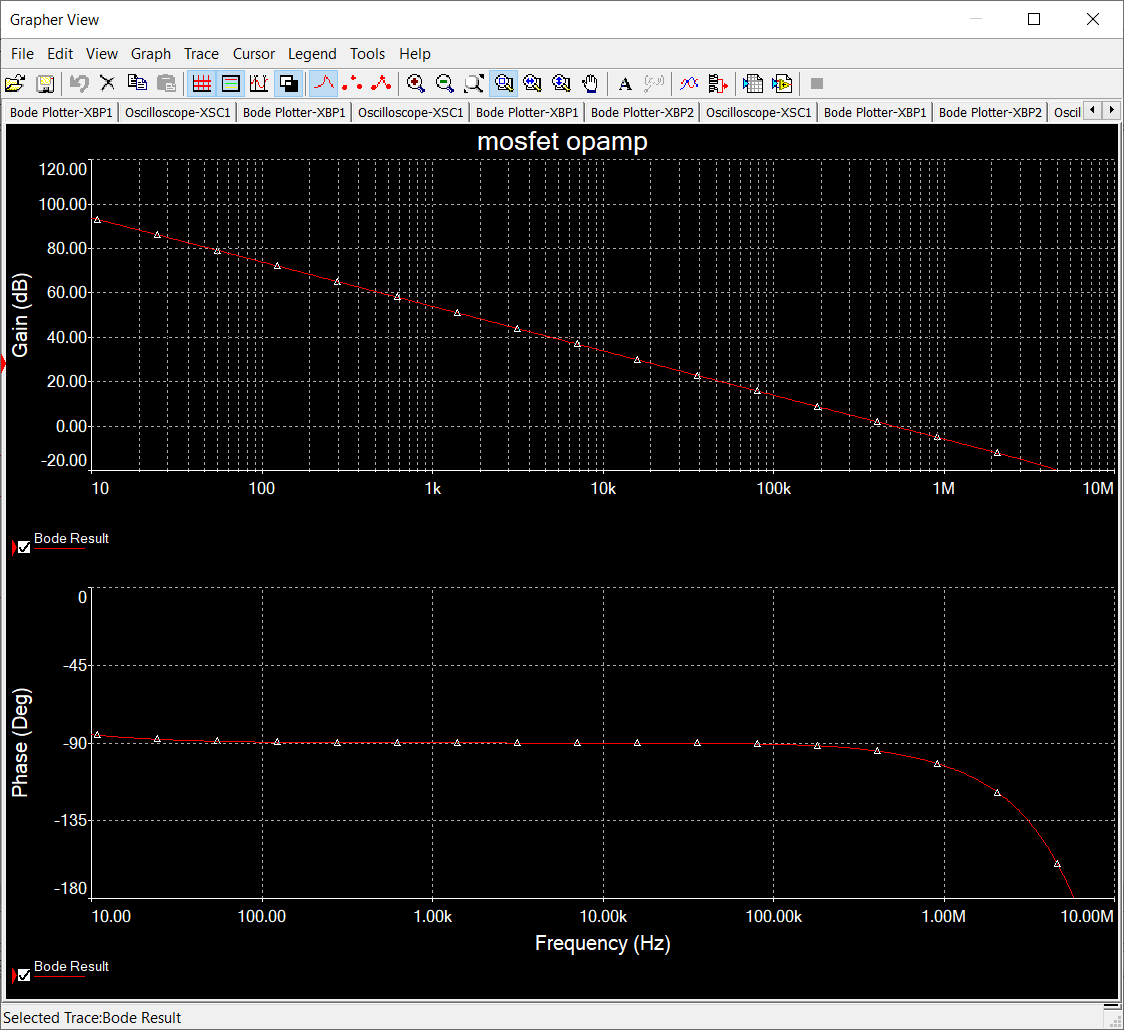Toggle the Show Grid toolbar button
Viewport: 1124px width, 1030px height.
[201, 84]
